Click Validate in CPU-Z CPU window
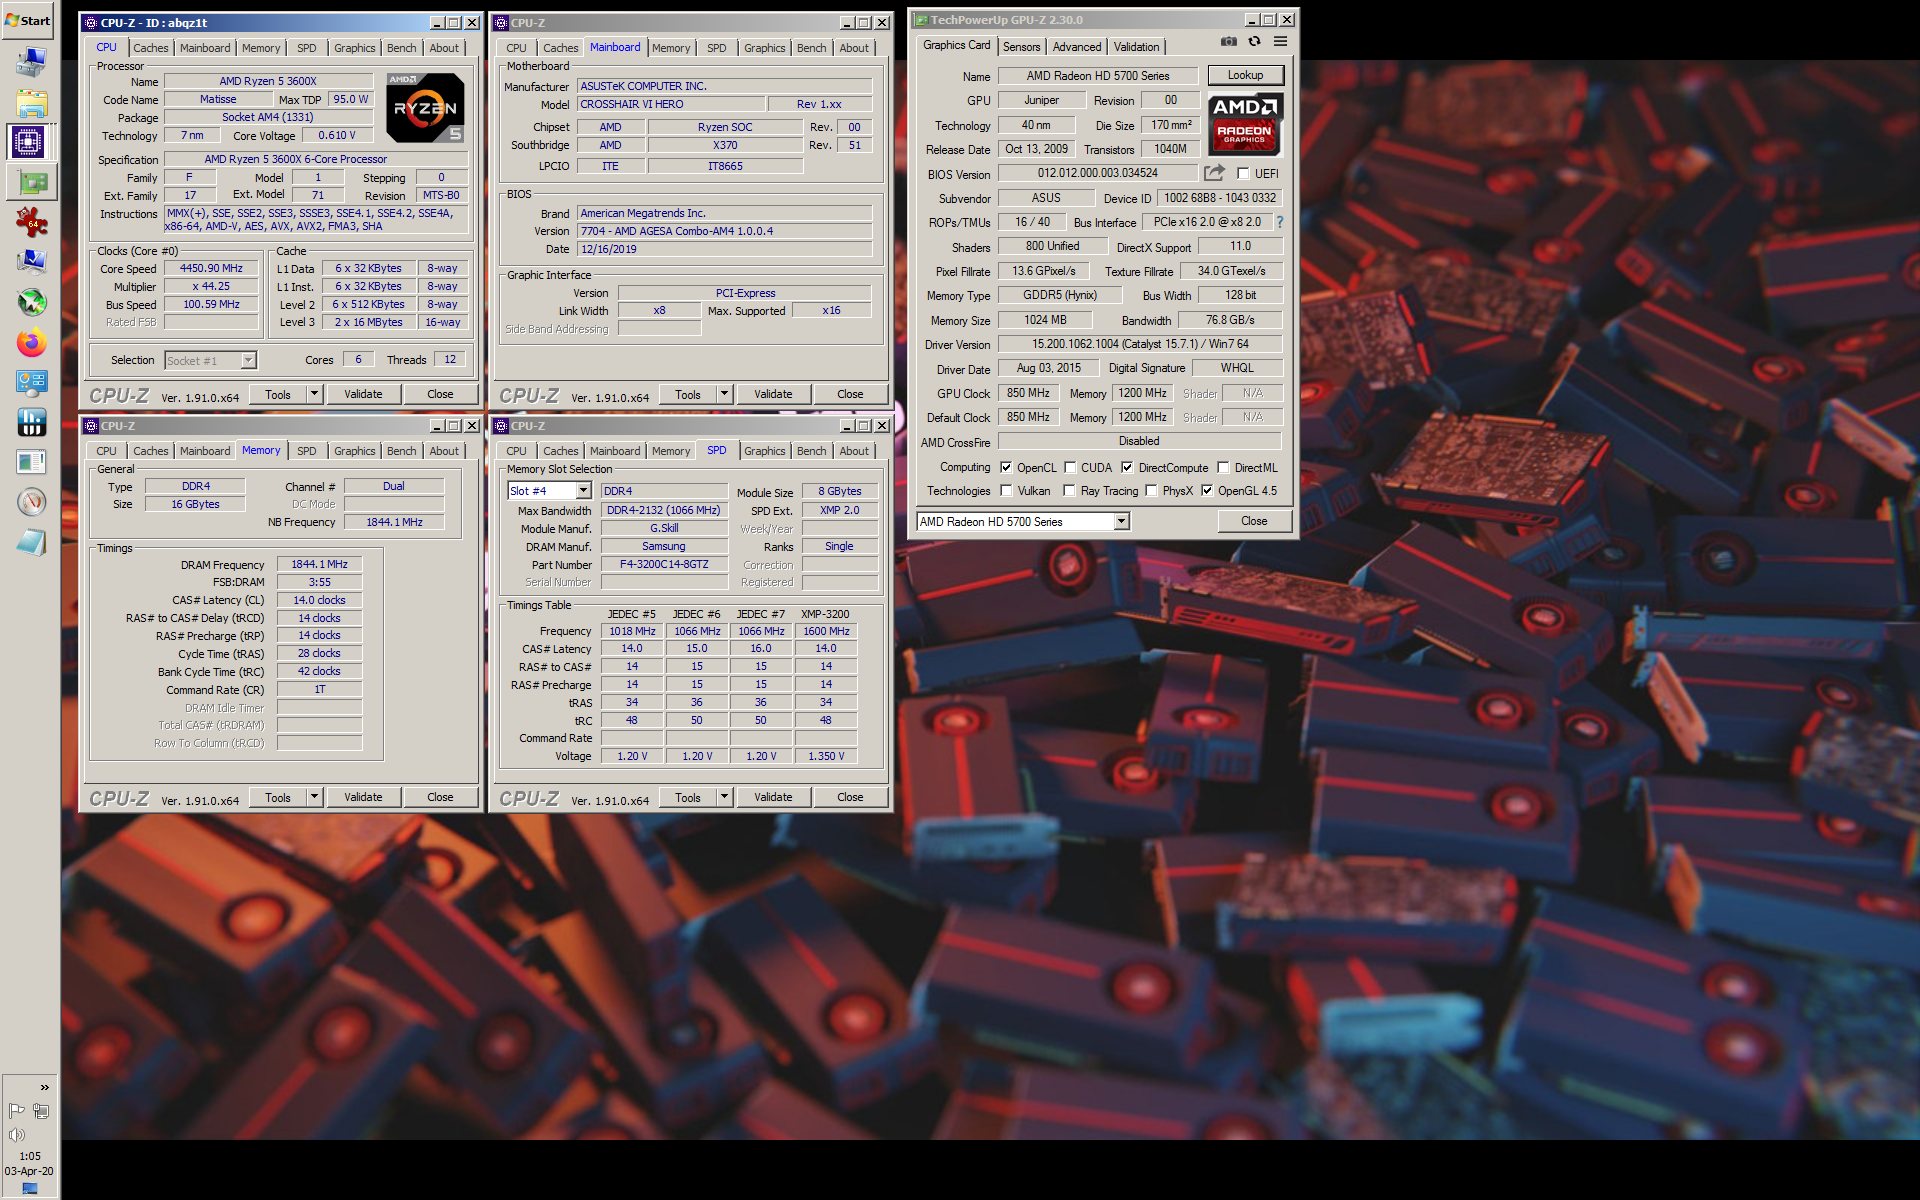 (x=363, y=394)
